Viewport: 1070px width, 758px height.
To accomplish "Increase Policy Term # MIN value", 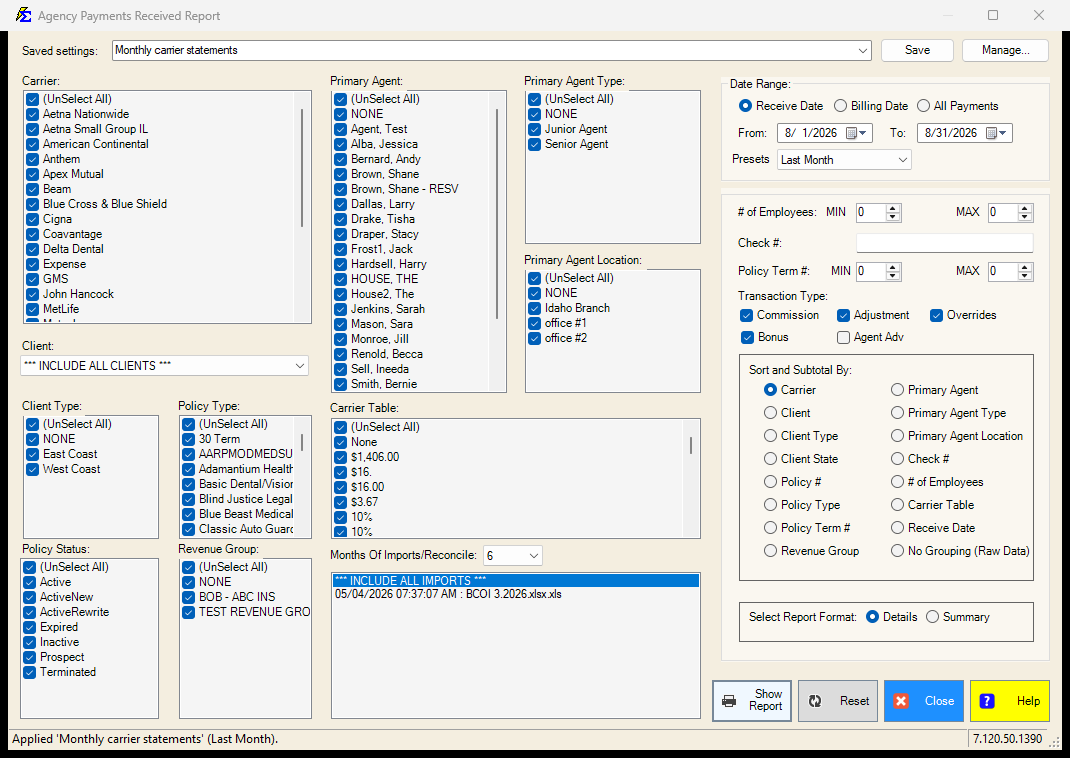I will (893, 267).
